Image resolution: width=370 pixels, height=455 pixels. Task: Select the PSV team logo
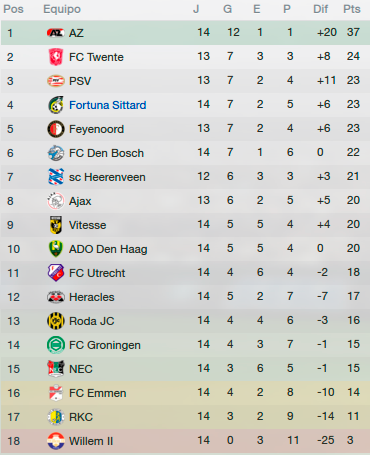(x=56, y=81)
